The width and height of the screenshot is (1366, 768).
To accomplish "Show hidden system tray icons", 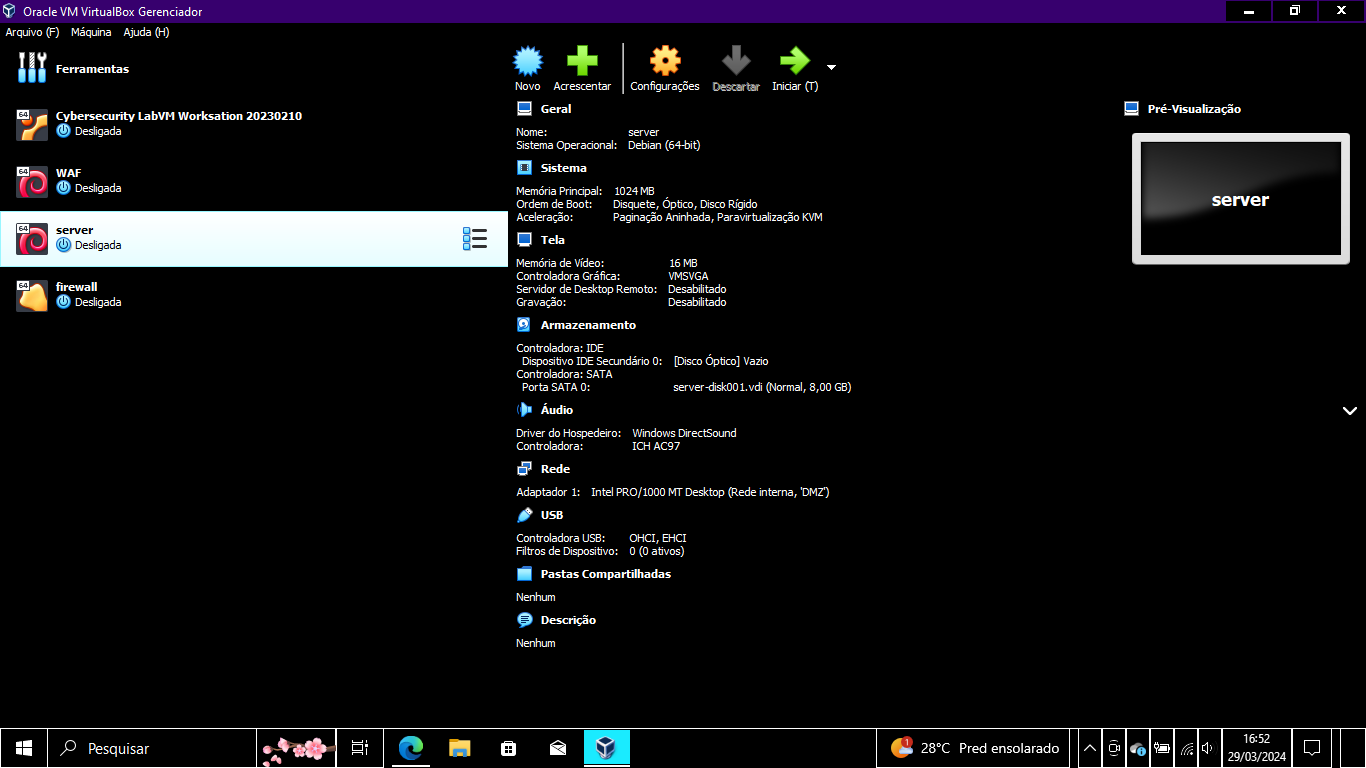I will tap(1090, 748).
